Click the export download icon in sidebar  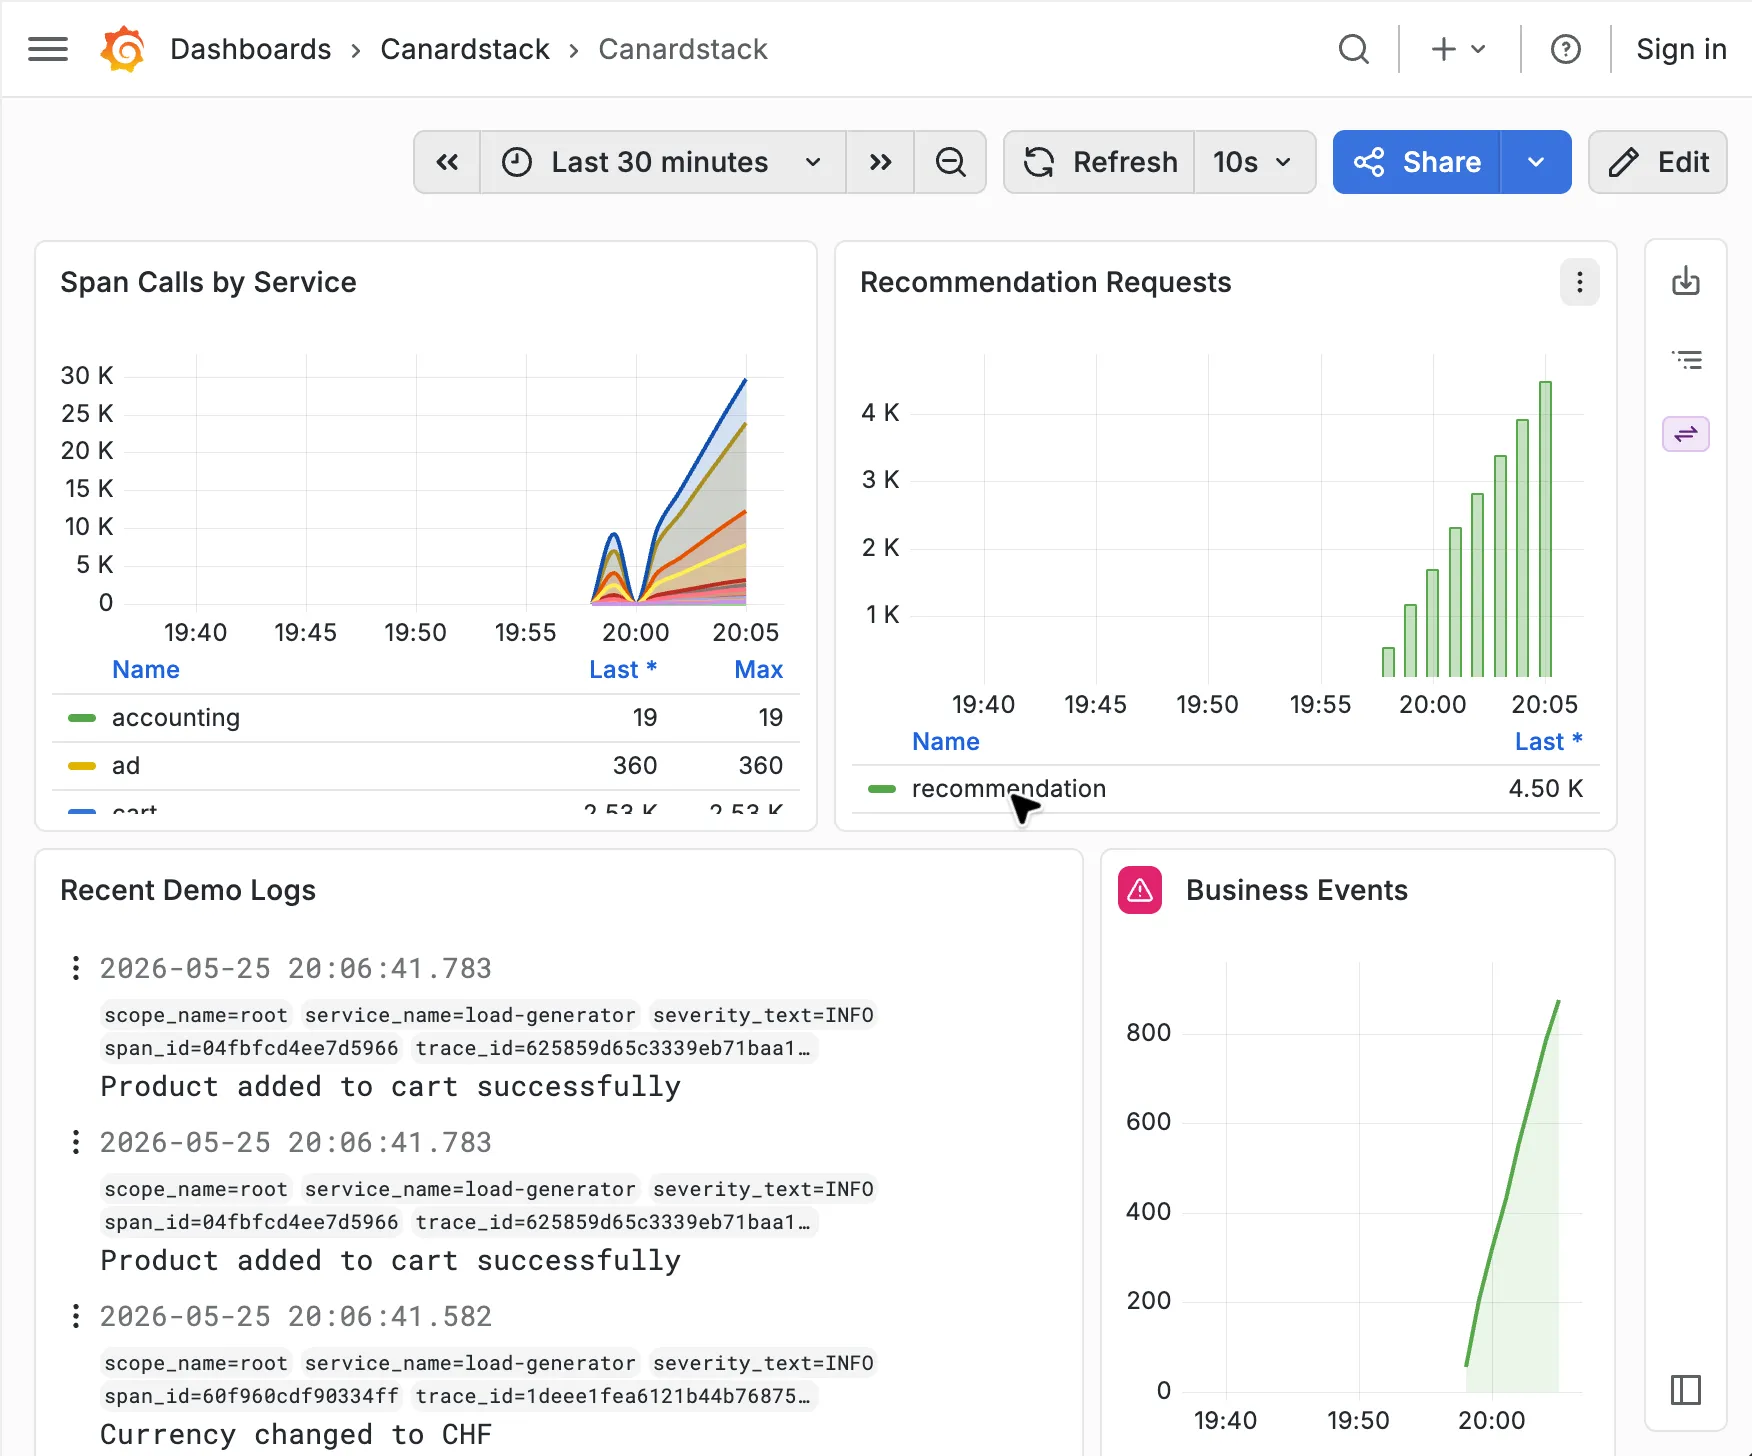(1686, 281)
